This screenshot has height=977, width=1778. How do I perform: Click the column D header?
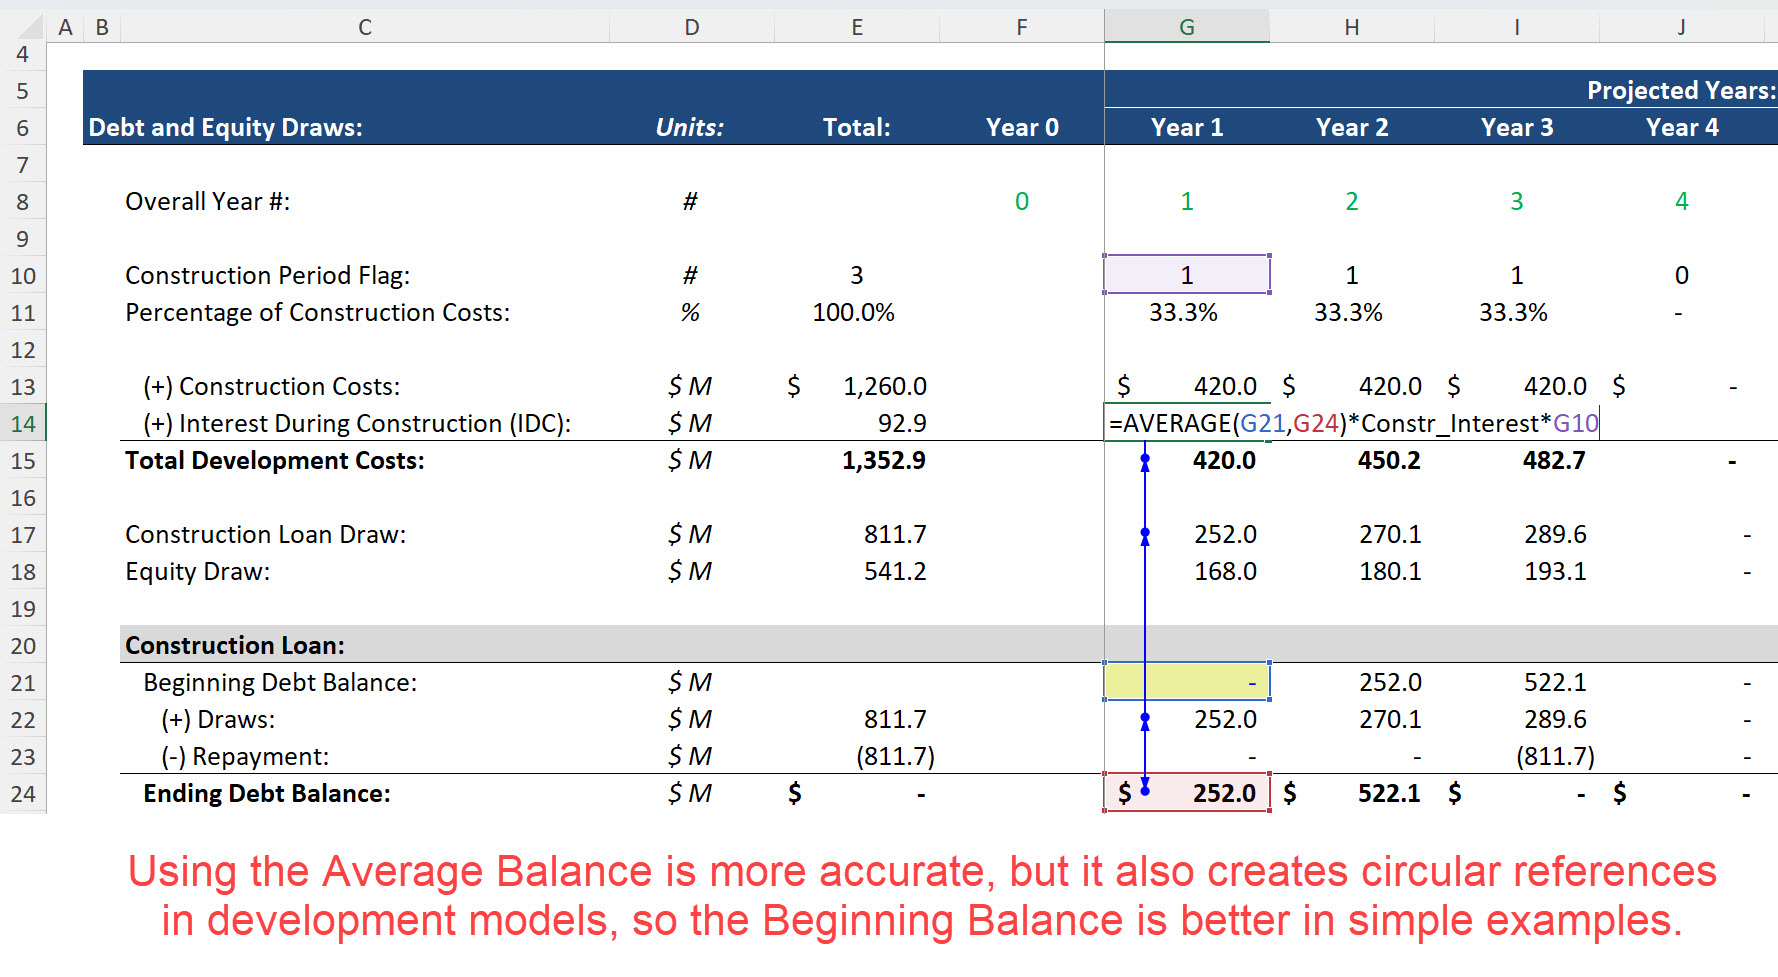click(692, 27)
